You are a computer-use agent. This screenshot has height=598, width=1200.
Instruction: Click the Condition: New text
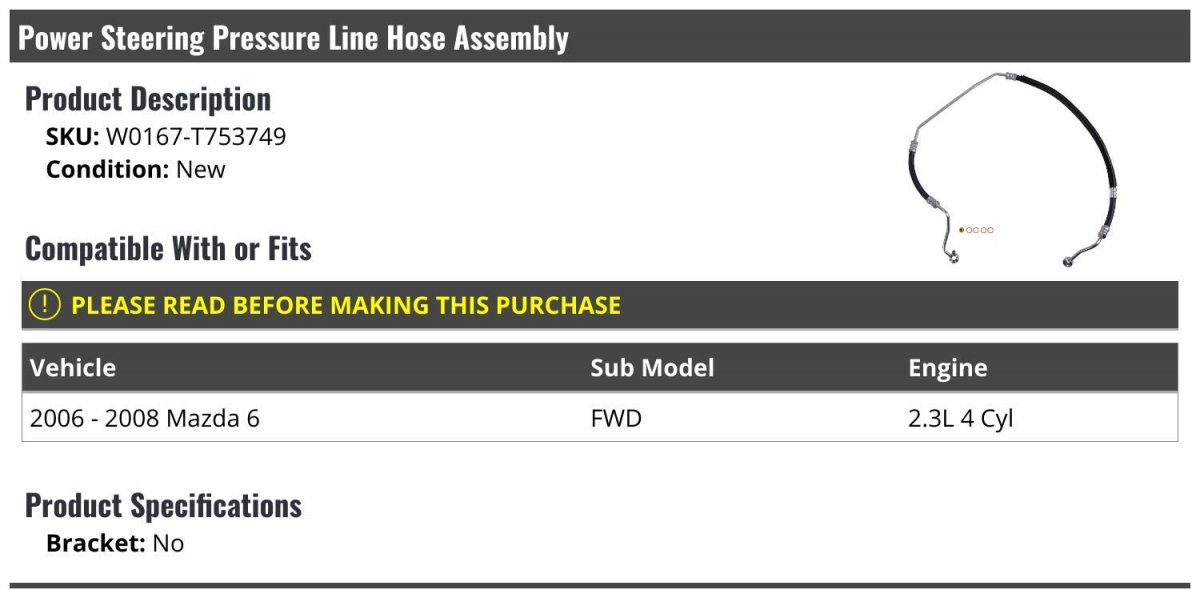pyautogui.click(x=136, y=169)
